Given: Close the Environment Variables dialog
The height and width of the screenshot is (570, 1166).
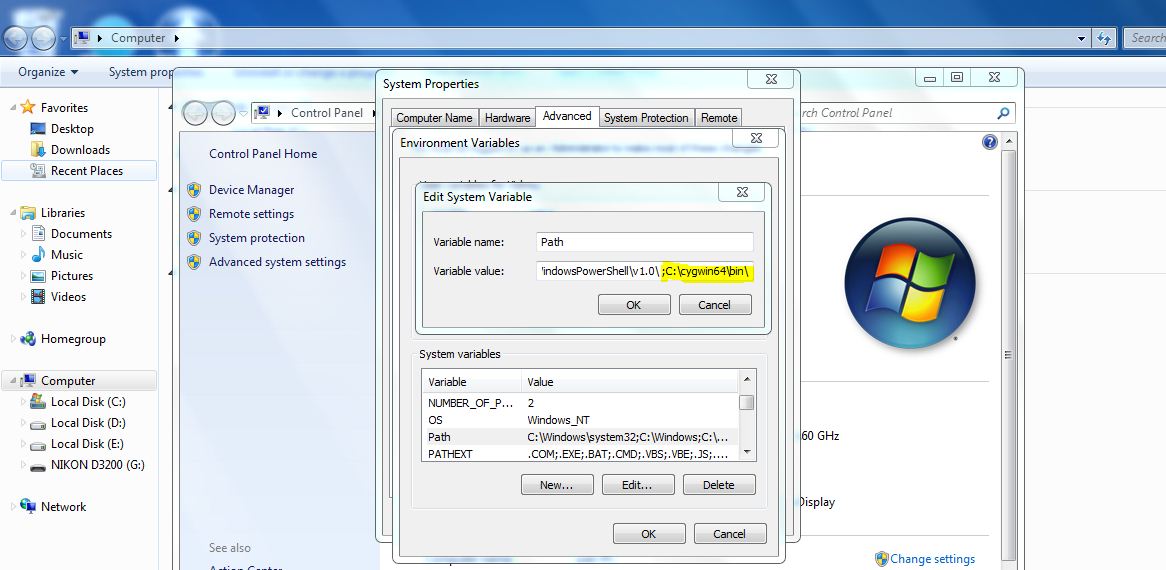Looking at the screenshot, I should pos(756,138).
